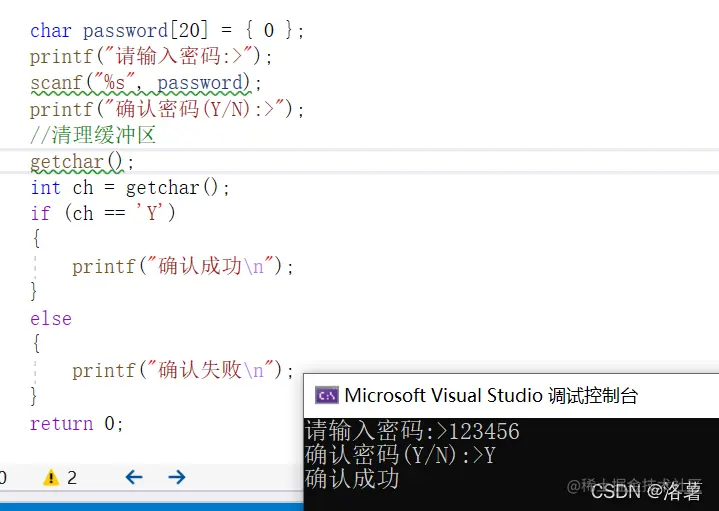Viewport: 719px width, 511px height.
Task: Go forward with the right arrow navigation icon
Action: pos(177,478)
